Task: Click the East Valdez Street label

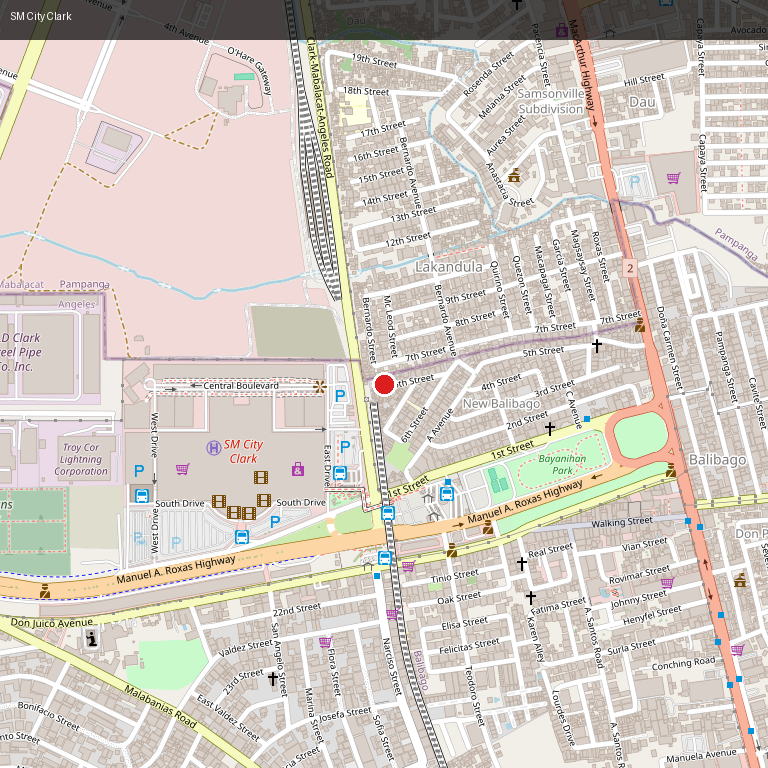Action: pos(228,717)
